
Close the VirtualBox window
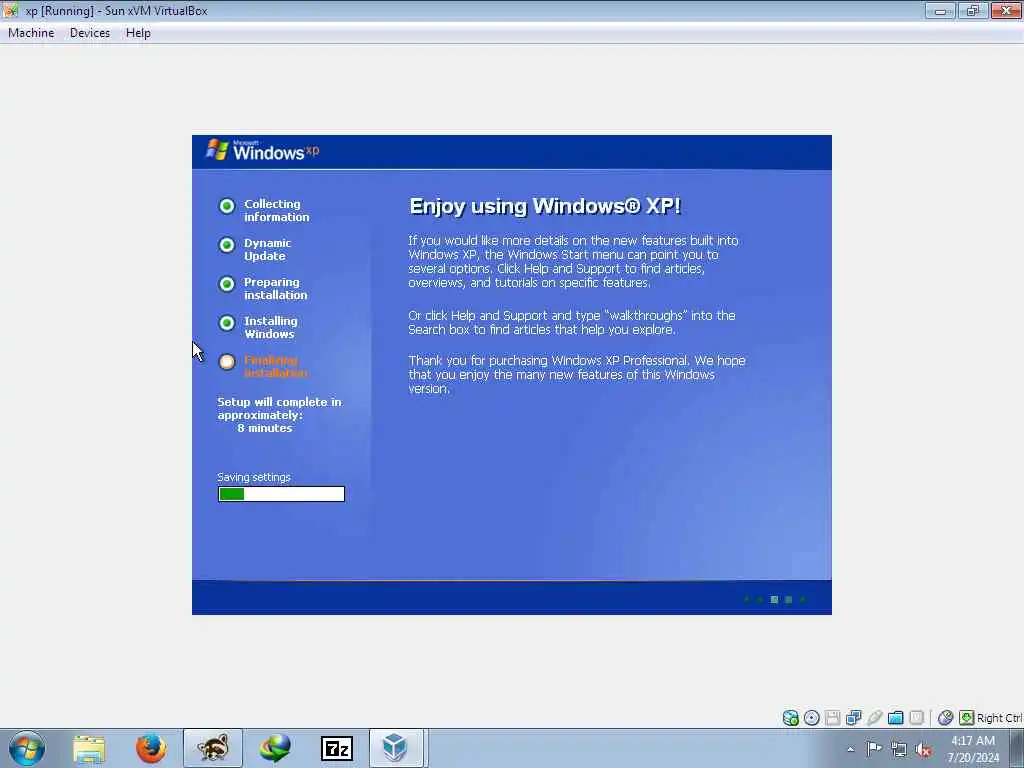[x=1006, y=10]
